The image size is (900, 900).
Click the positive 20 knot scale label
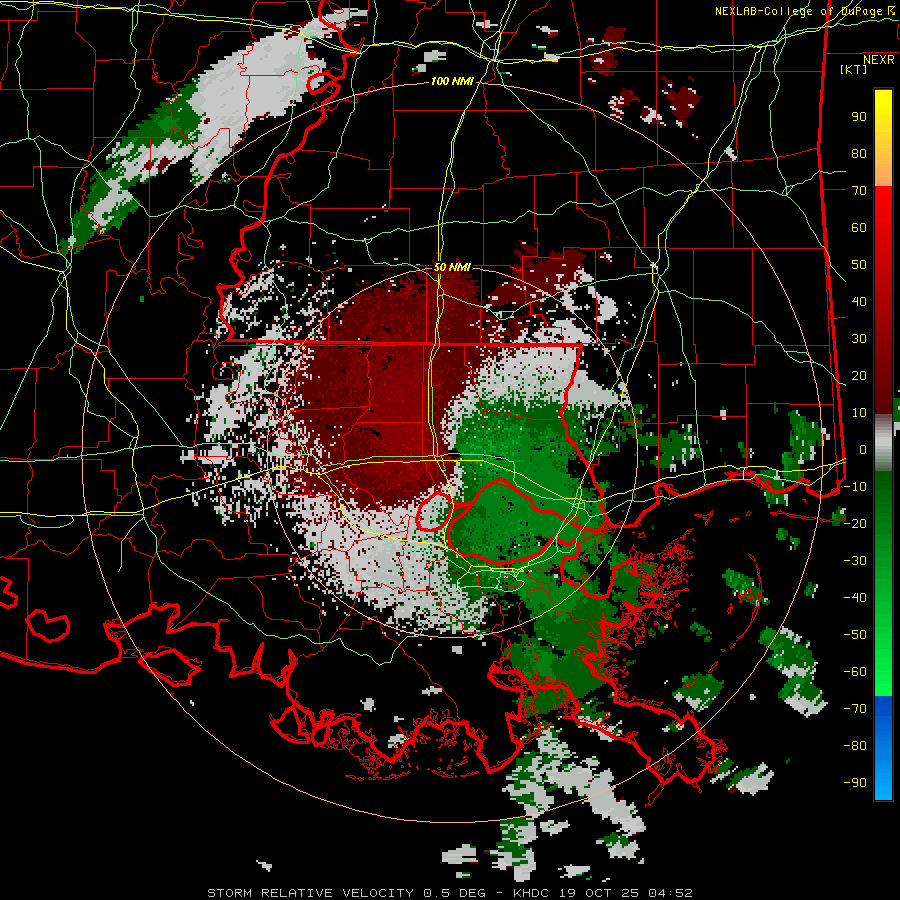coord(859,375)
